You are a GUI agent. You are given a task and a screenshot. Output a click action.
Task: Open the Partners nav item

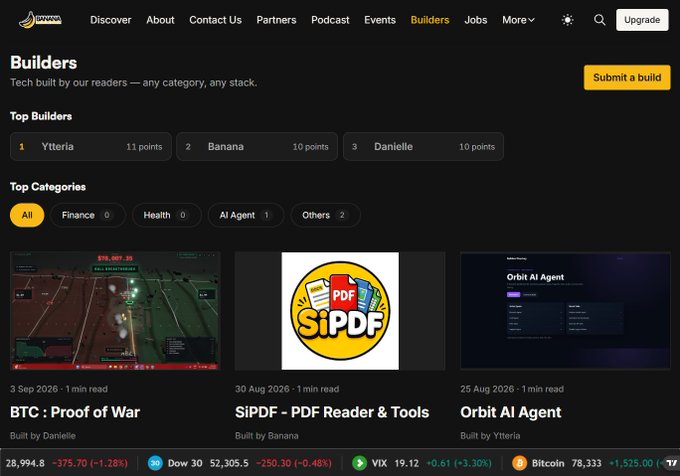coord(276,20)
